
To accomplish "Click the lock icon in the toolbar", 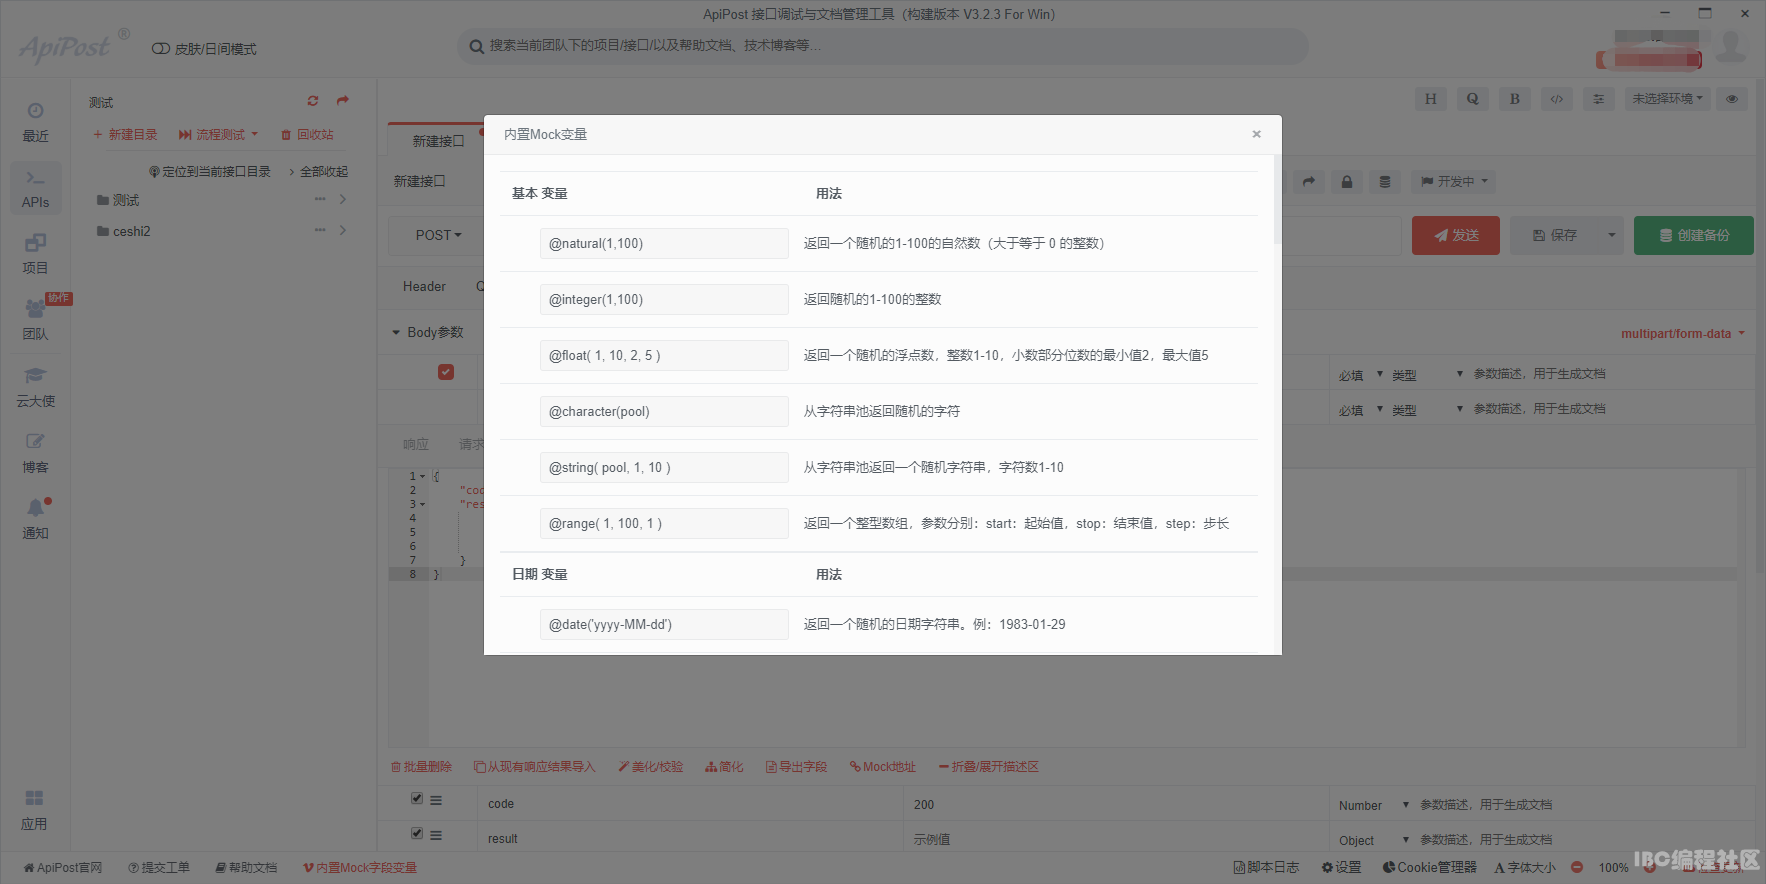I will pyautogui.click(x=1346, y=182).
